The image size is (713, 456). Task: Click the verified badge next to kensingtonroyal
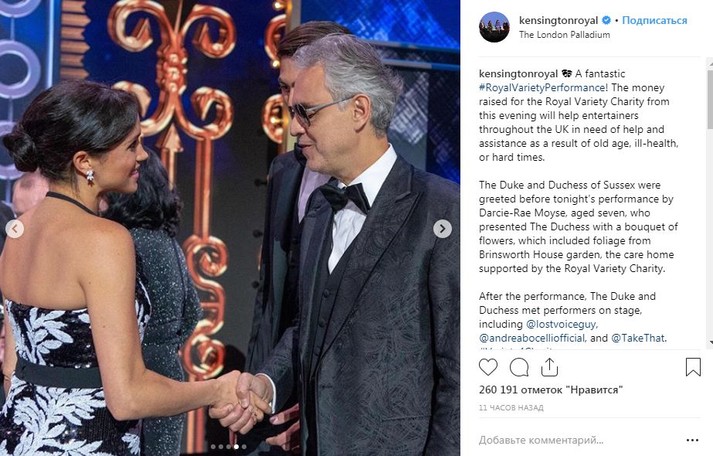[x=606, y=20]
